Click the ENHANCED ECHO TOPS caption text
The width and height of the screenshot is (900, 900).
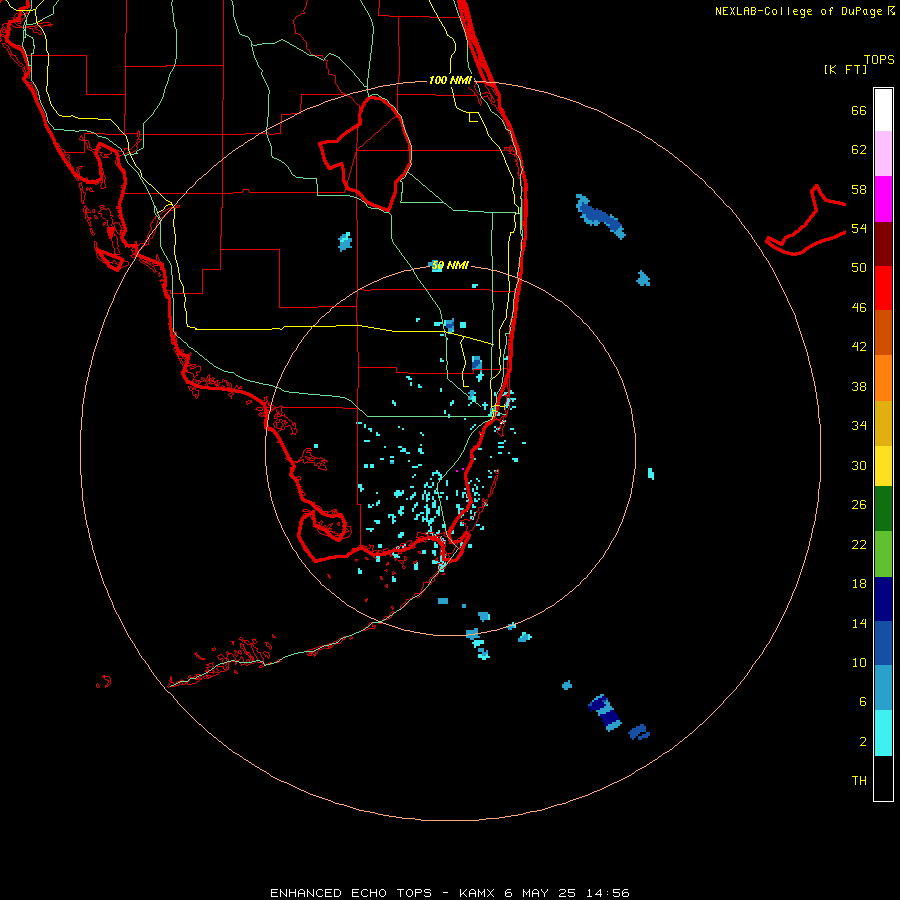click(x=351, y=893)
